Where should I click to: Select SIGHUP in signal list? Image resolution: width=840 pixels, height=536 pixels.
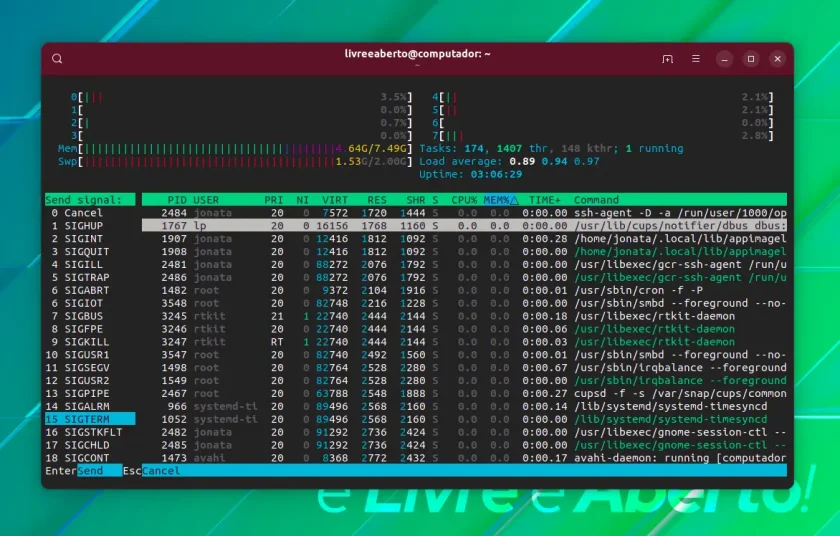pyautogui.click(x=90, y=226)
